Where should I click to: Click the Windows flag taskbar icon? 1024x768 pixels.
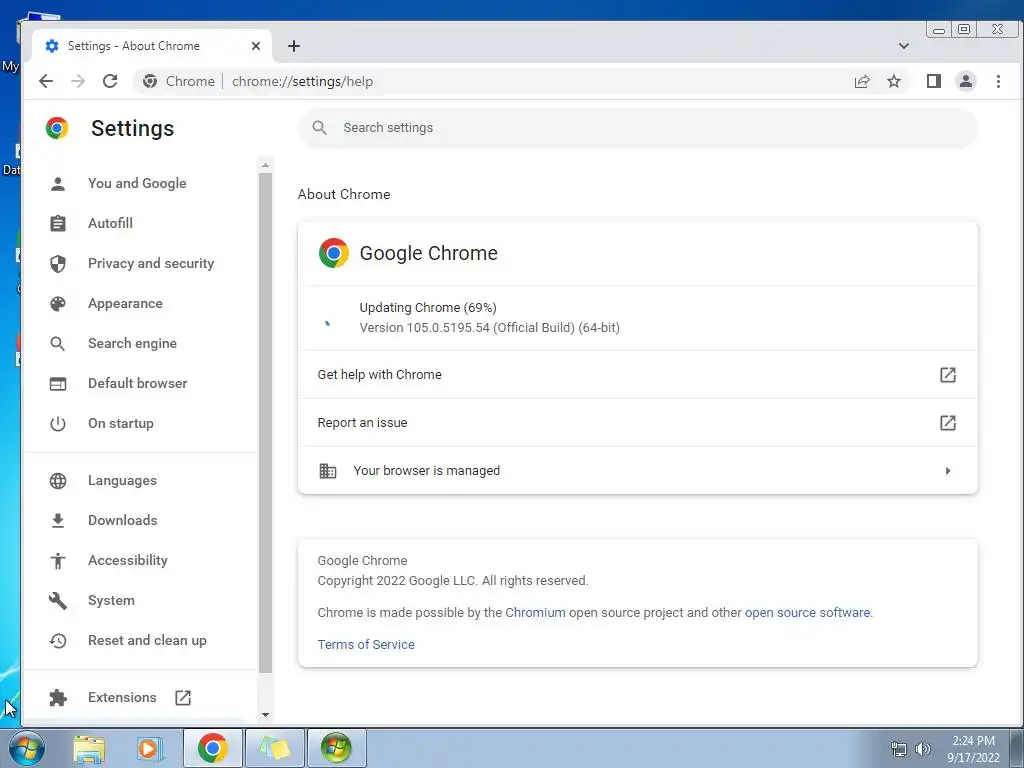pos(336,748)
